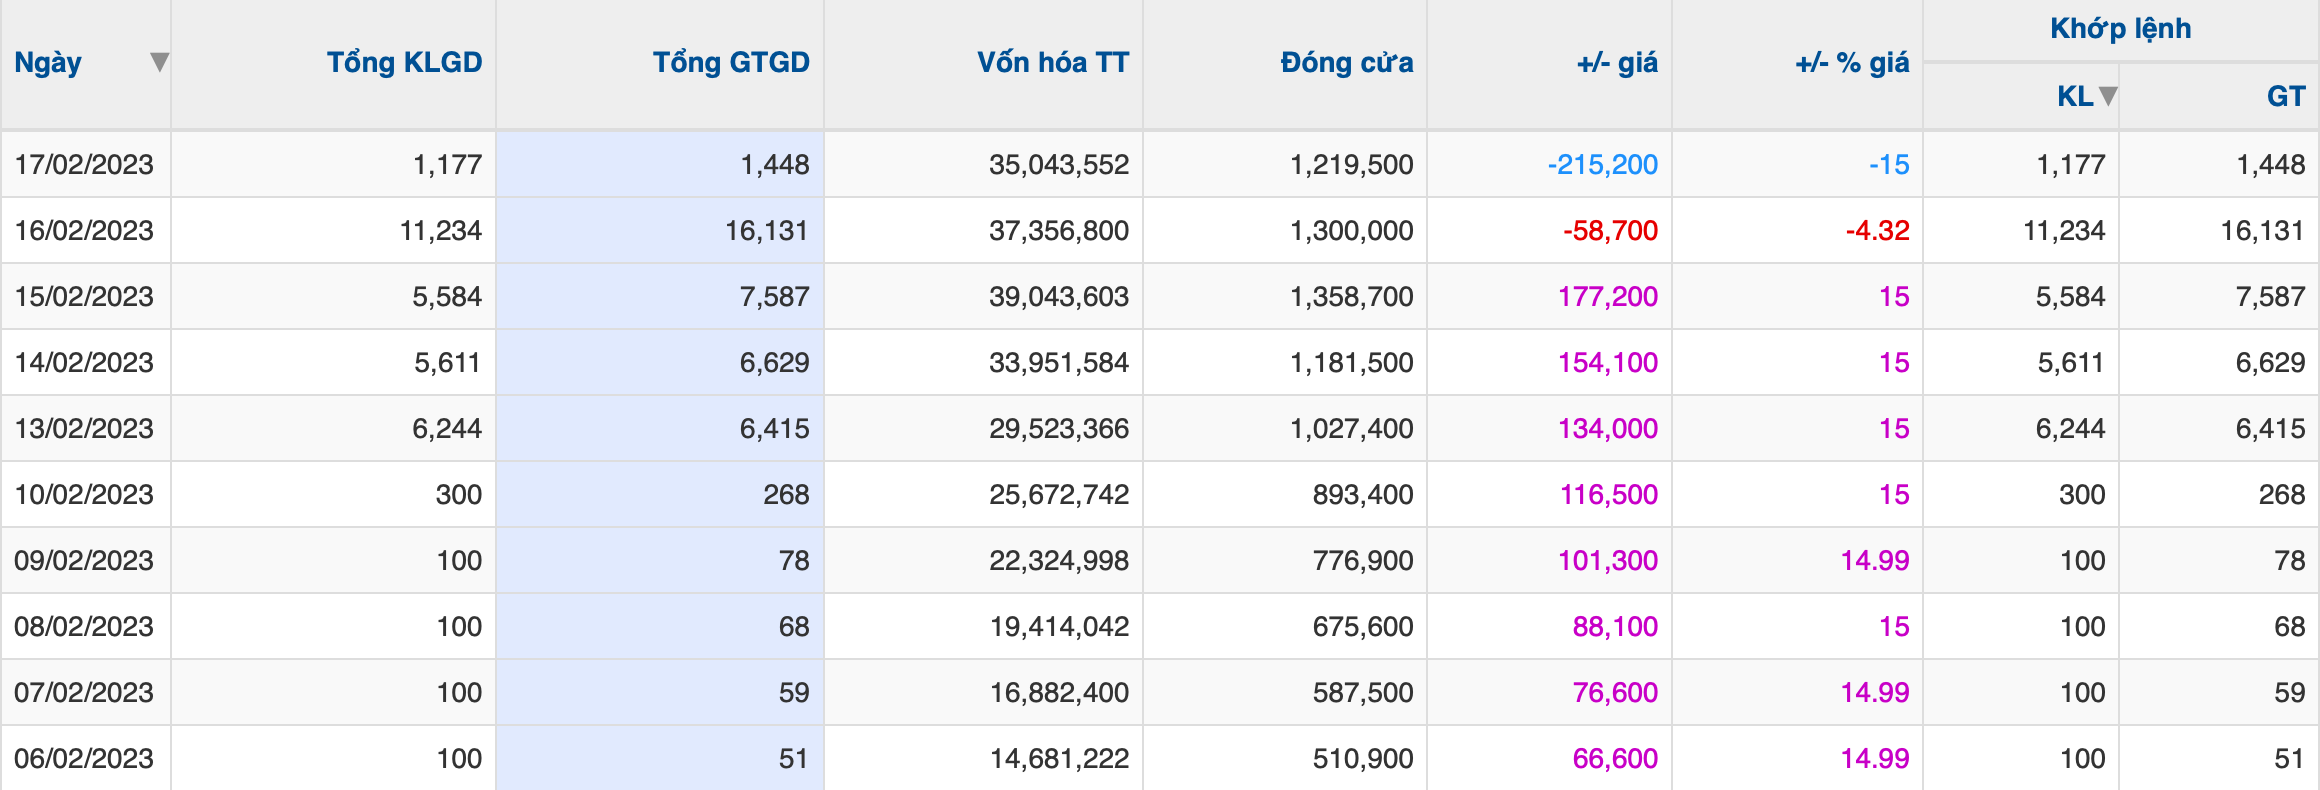This screenshot has height=790, width=2320.
Task: Click market cap 33,951,584 cell
Action: click(1059, 363)
